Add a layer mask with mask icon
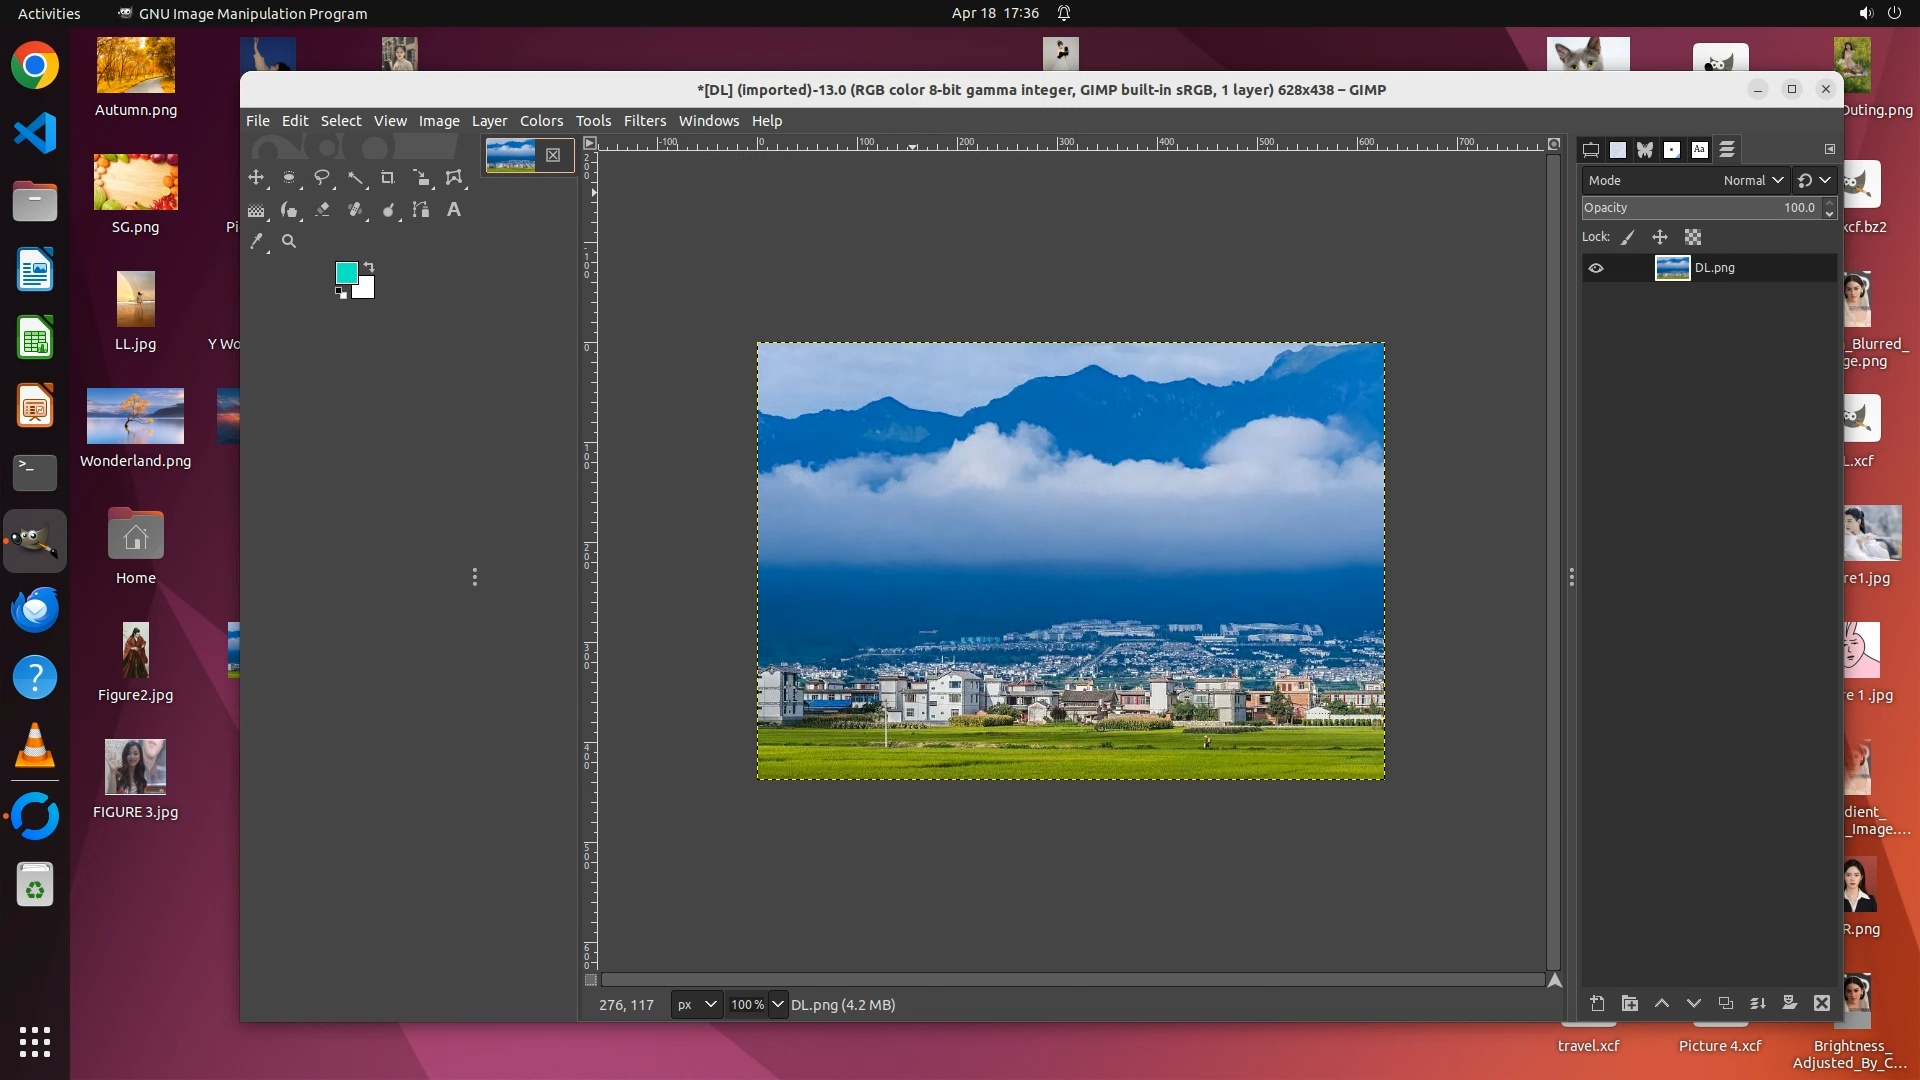Screen dimensions: 1920x1080 [x=1790, y=1003]
